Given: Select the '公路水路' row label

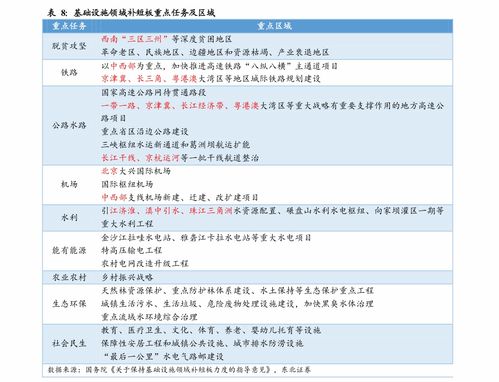Looking at the screenshot, I should [x=69, y=125].
